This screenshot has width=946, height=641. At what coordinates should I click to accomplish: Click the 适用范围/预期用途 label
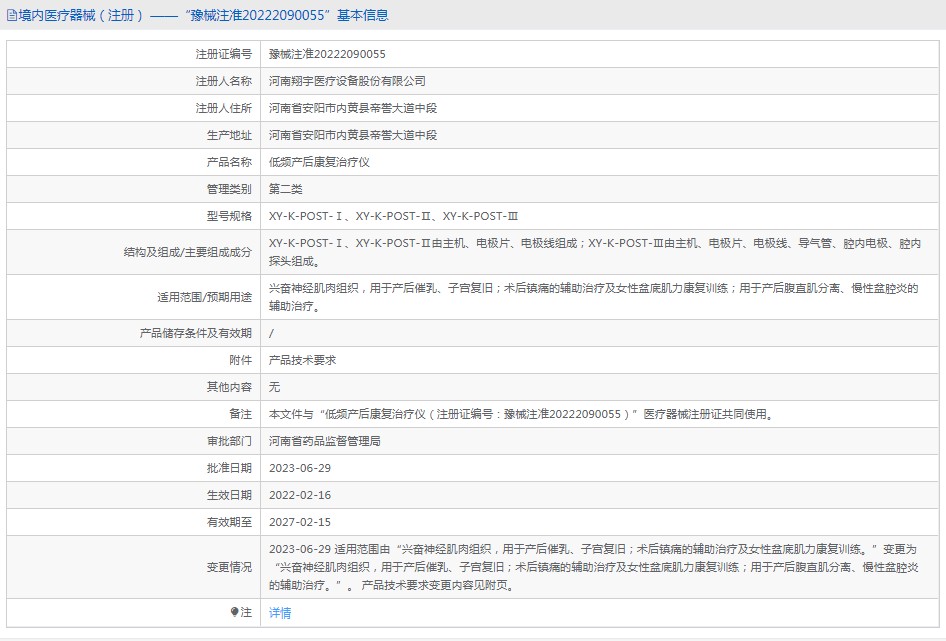click(x=205, y=297)
